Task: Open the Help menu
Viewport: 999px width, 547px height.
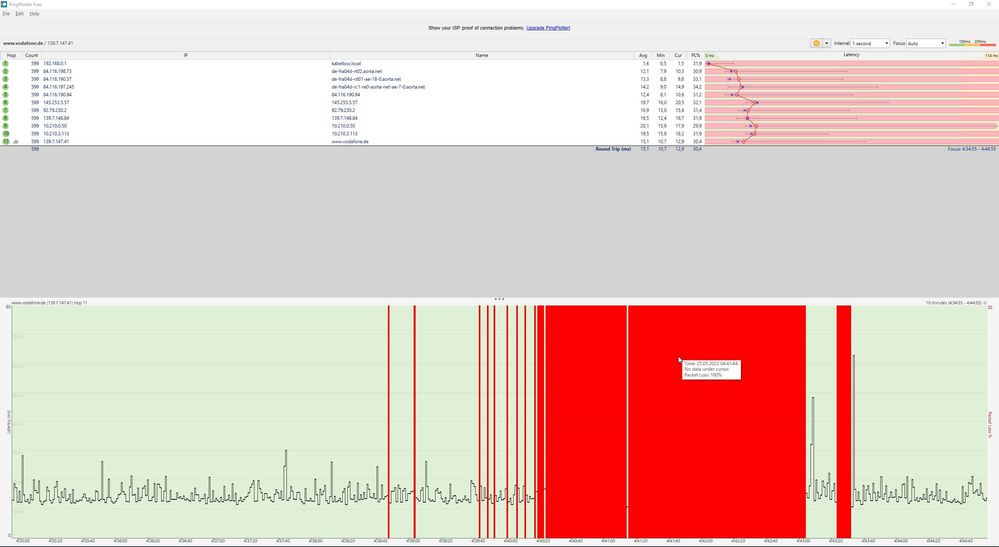Action: (34, 13)
